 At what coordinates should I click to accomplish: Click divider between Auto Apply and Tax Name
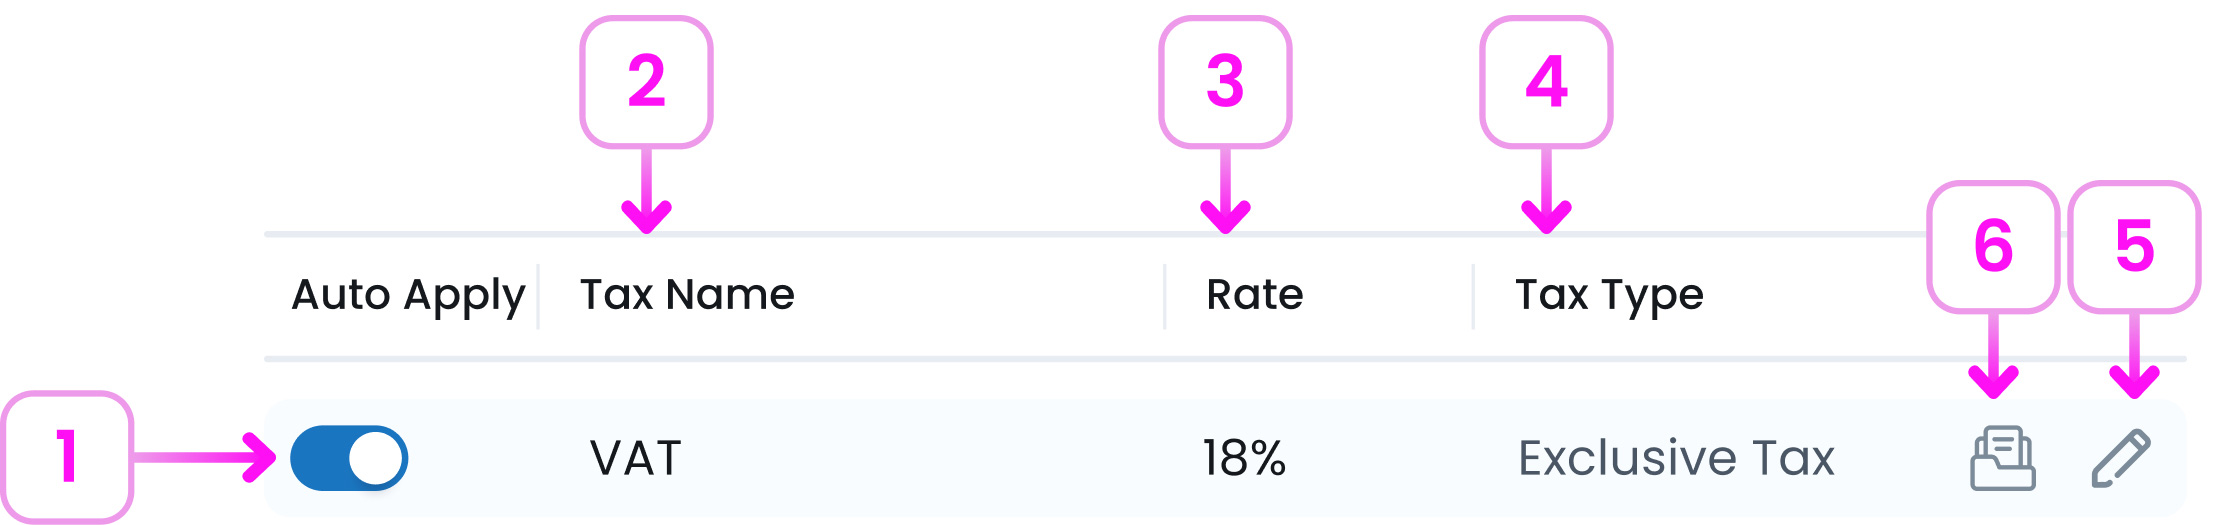(538, 296)
